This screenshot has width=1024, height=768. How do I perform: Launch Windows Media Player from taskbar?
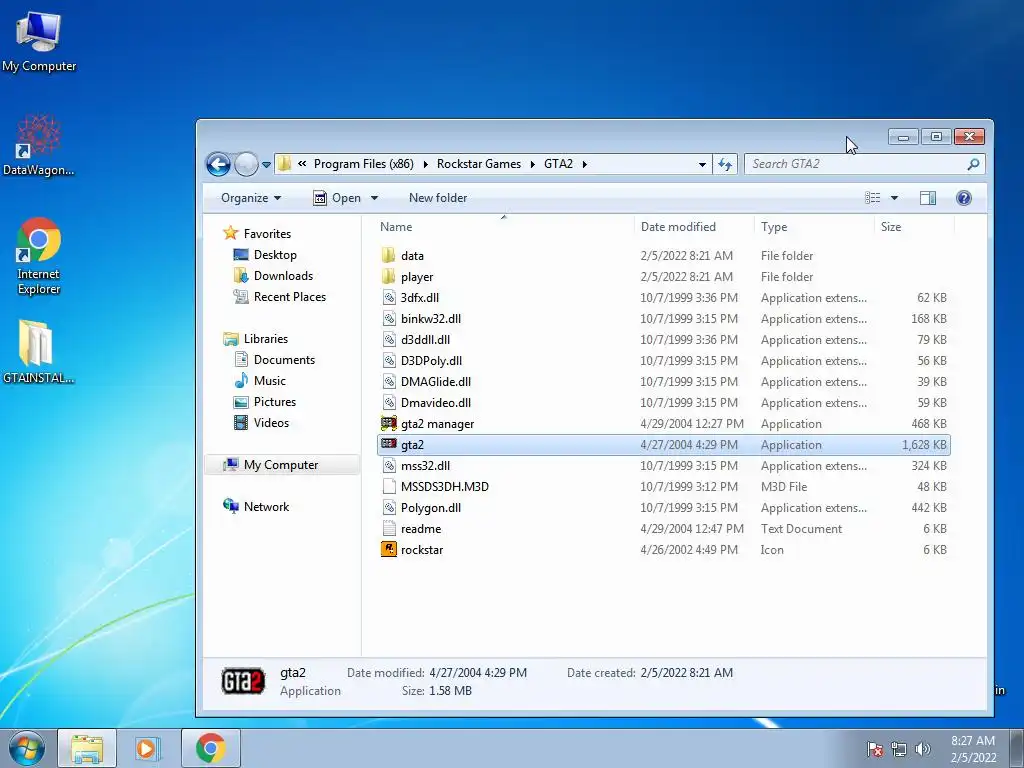tap(148, 748)
